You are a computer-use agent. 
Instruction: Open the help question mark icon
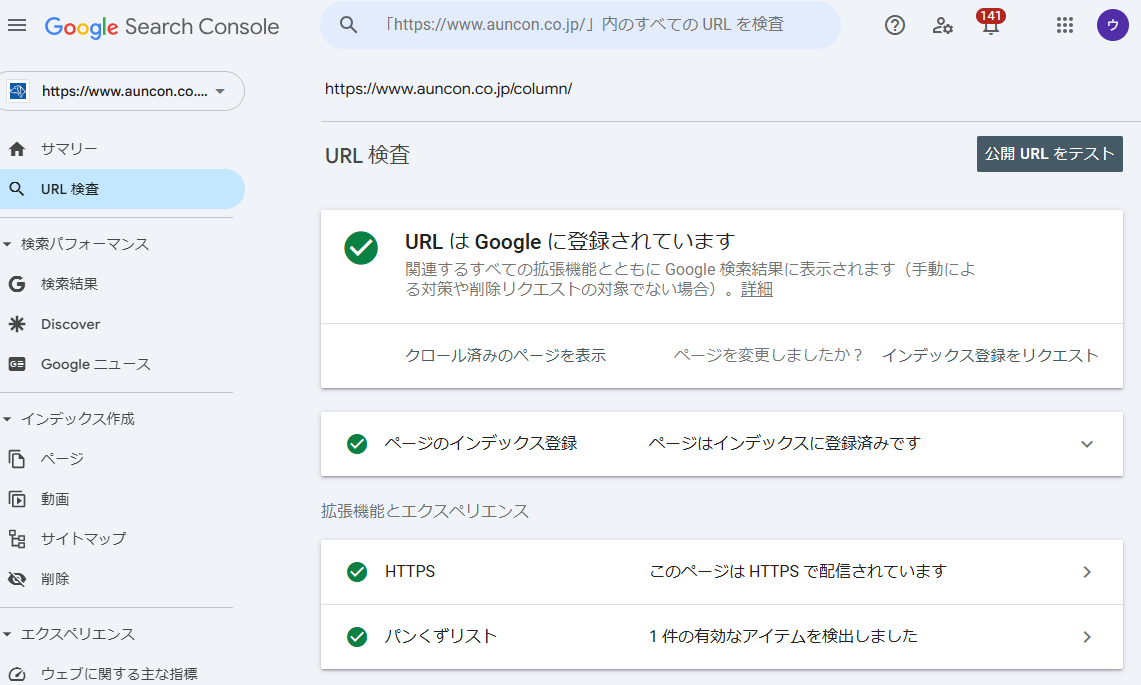(x=894, y=25)
